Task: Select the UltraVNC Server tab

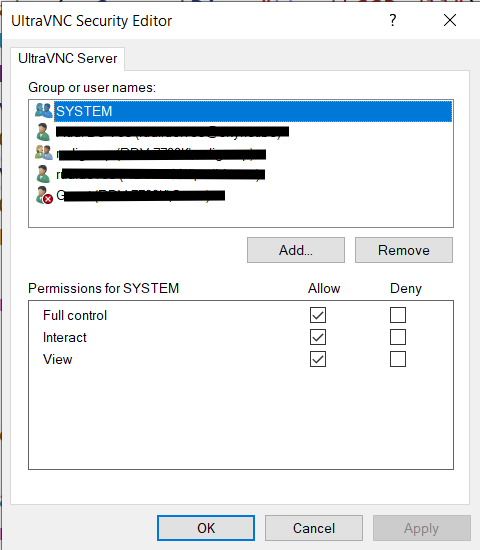Action: click(x=67, y=59)
